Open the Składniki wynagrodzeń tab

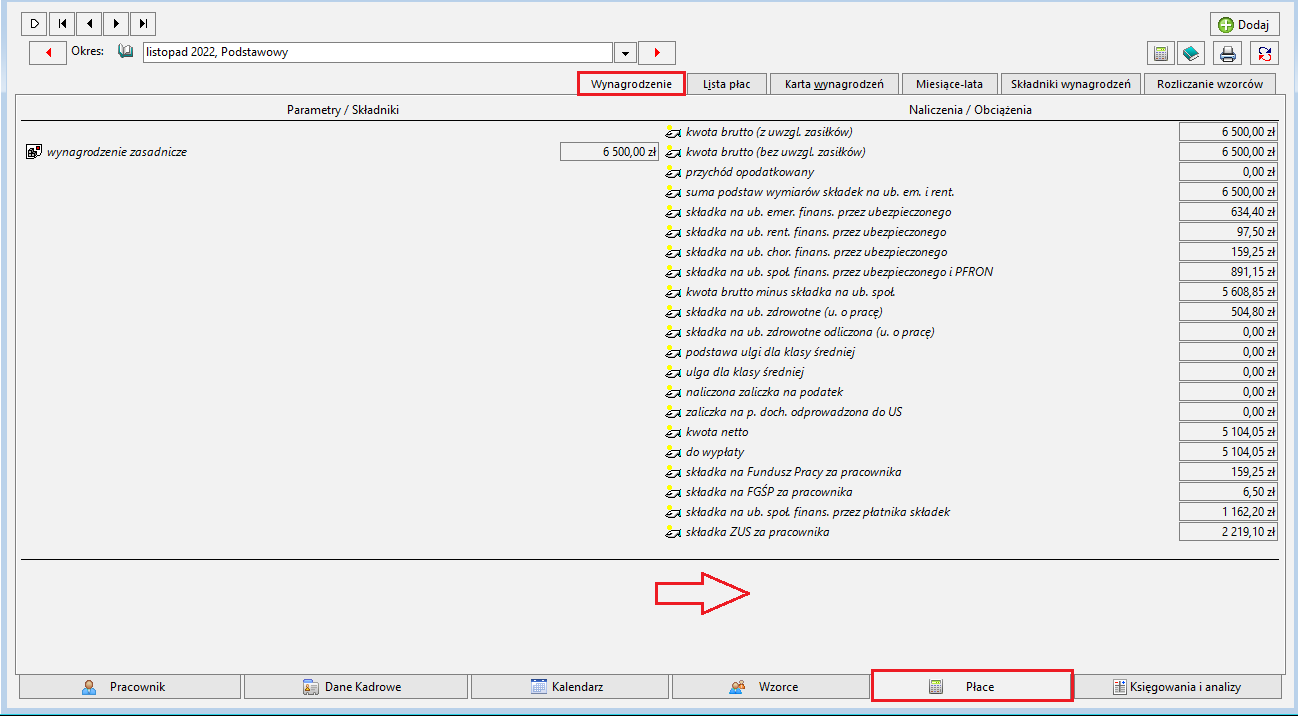tap(1070, 84)
